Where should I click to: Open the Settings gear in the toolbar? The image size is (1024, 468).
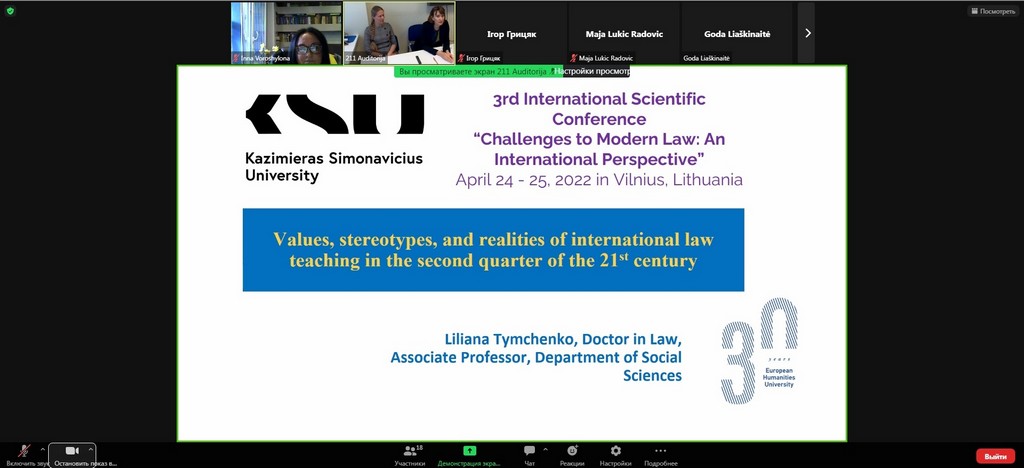(x=615, y=453)
